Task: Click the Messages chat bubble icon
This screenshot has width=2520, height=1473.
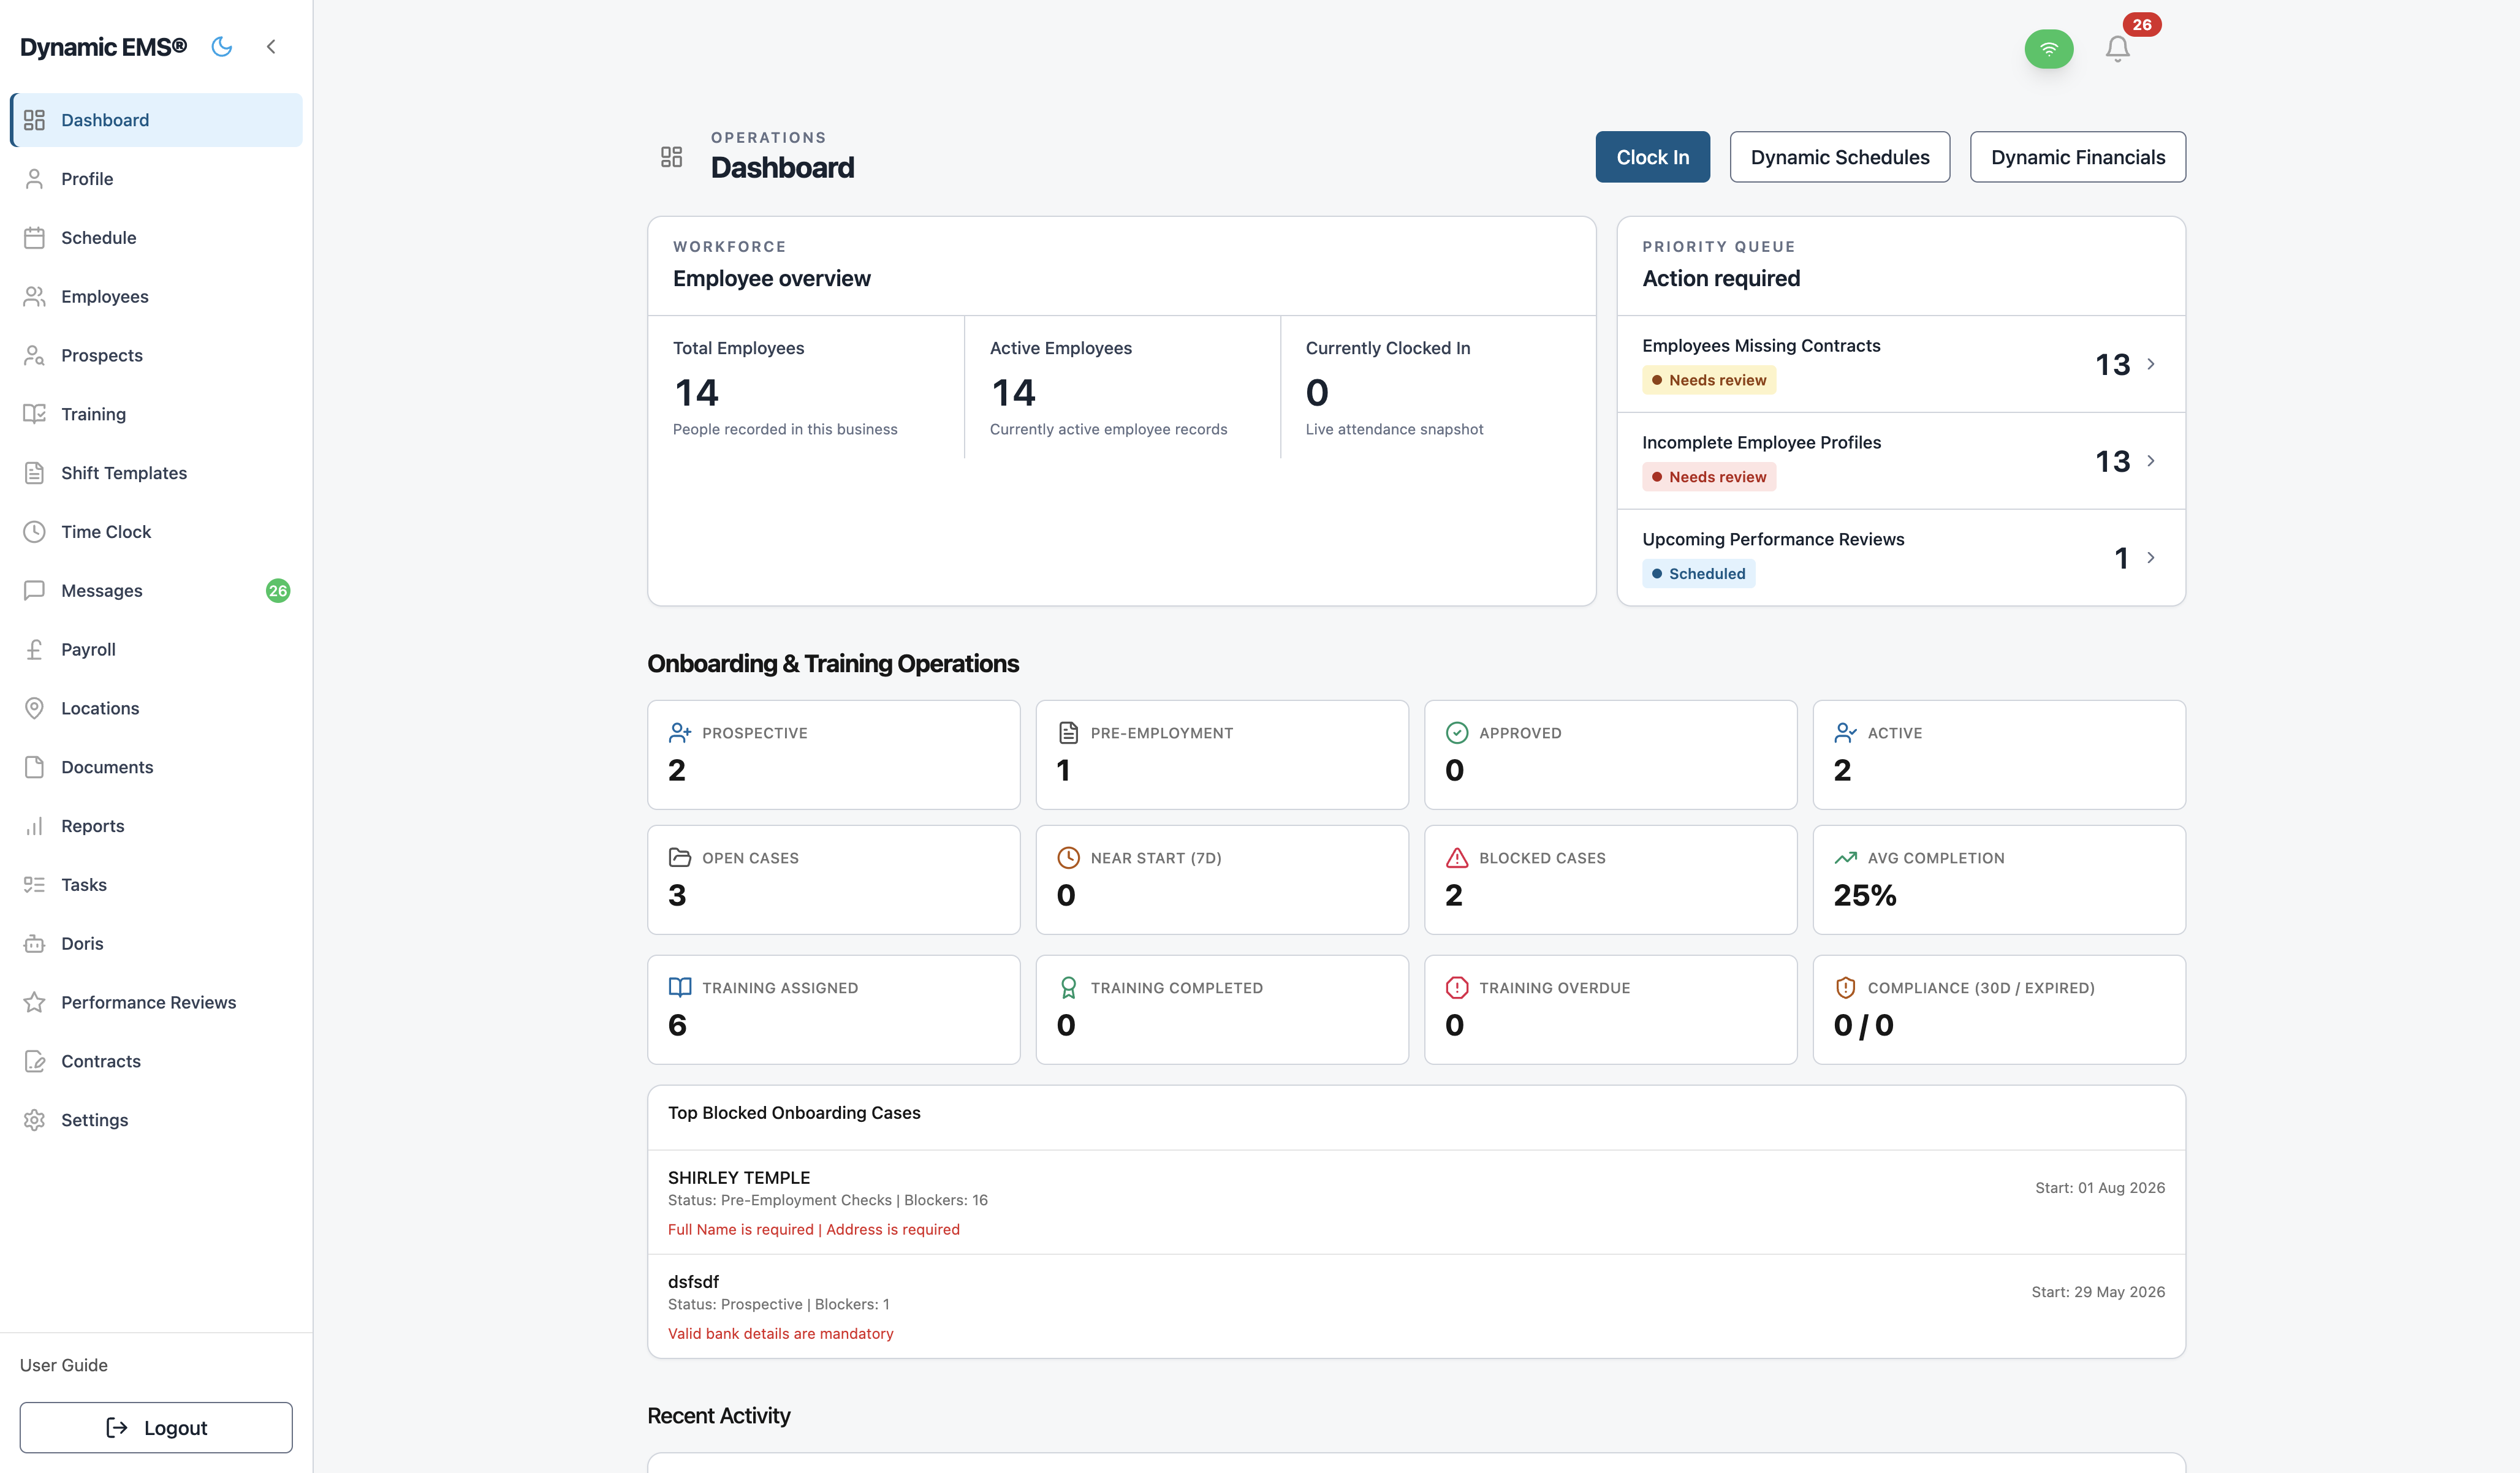Action: tap(35, 591)
